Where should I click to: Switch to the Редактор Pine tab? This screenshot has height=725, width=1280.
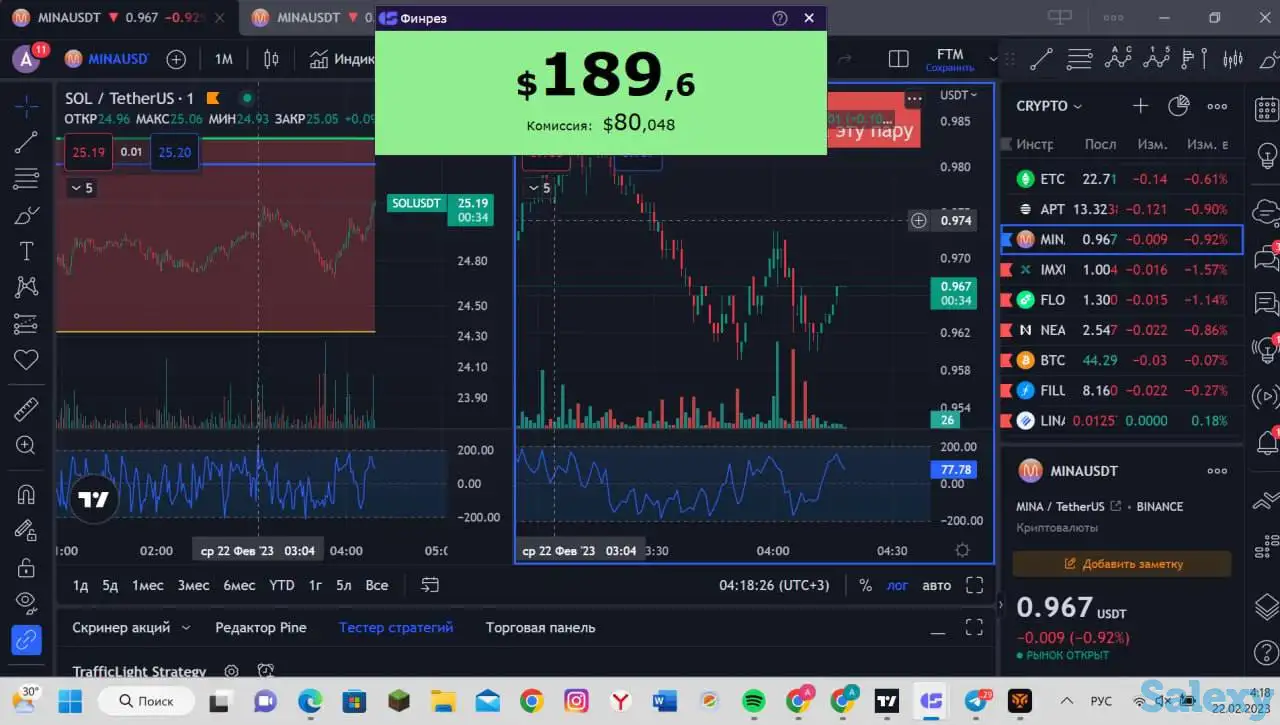[x=260, y=628]
